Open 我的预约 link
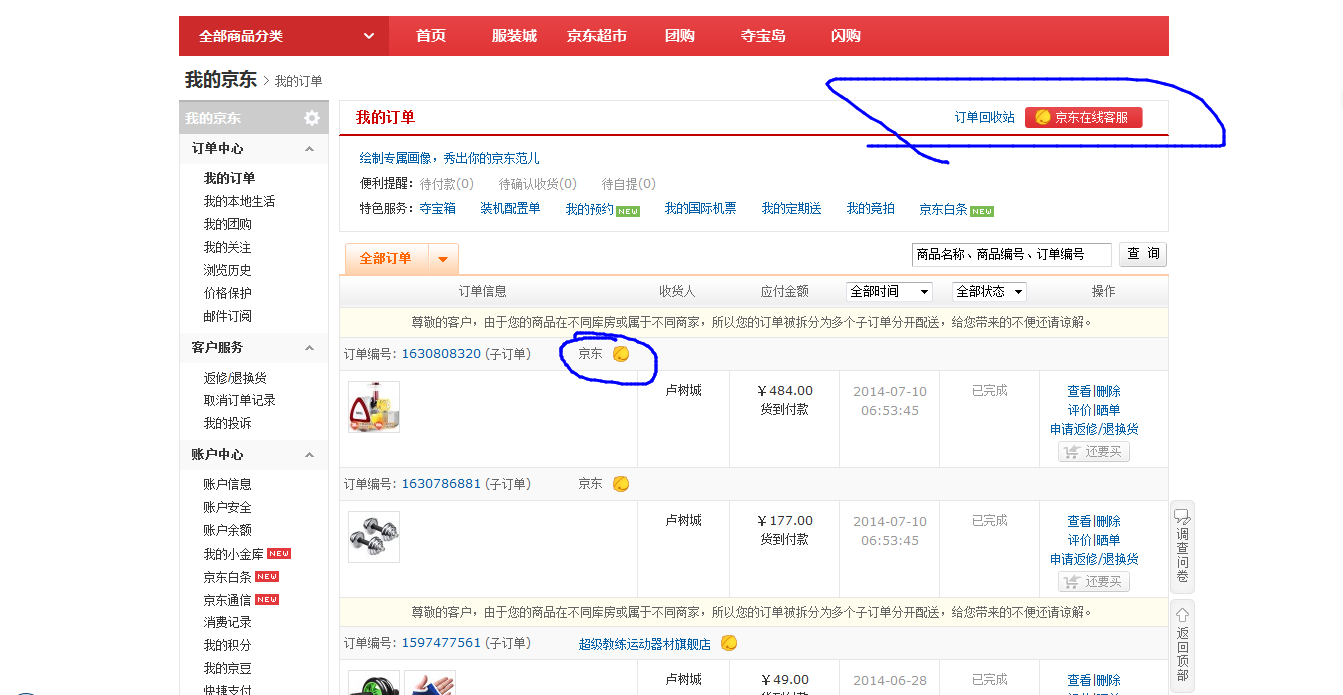 (590, 209)
